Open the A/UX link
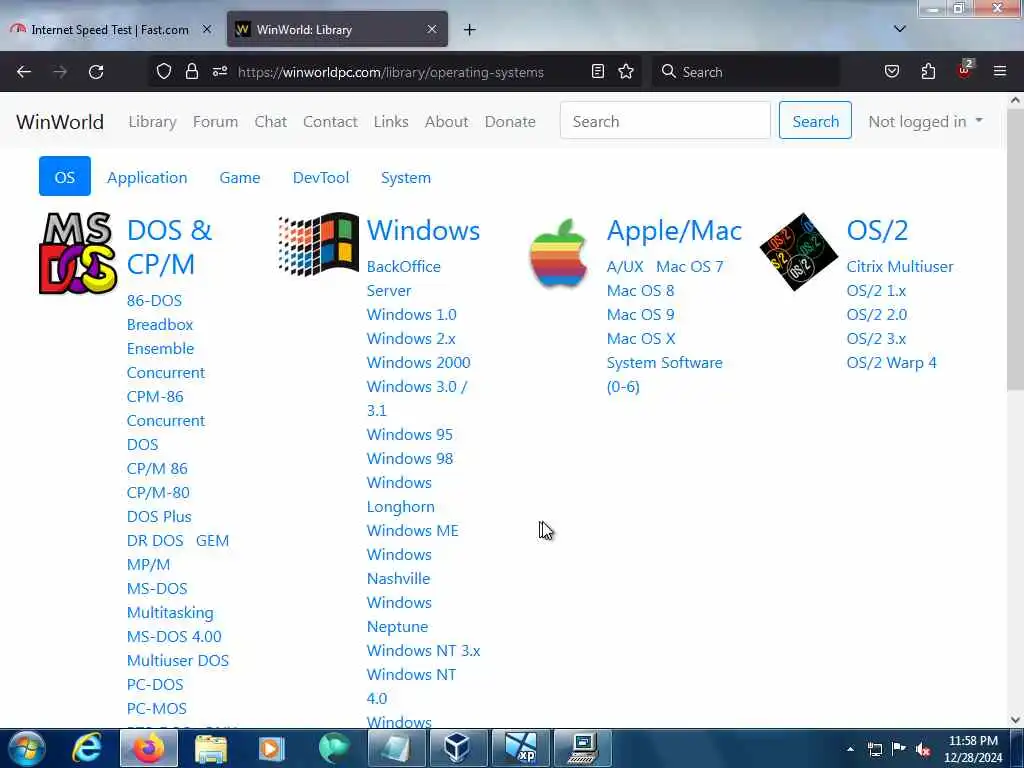The height and width of the screenshot is (768, 1024). (x=624, y=266)
